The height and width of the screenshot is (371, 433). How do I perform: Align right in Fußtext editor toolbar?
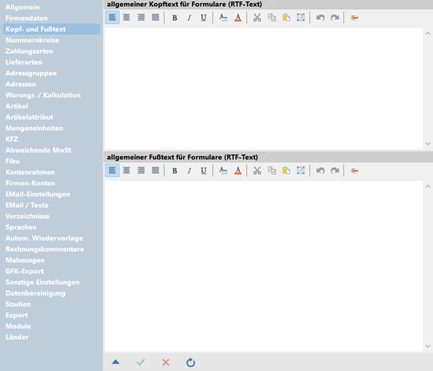point(141,170)
